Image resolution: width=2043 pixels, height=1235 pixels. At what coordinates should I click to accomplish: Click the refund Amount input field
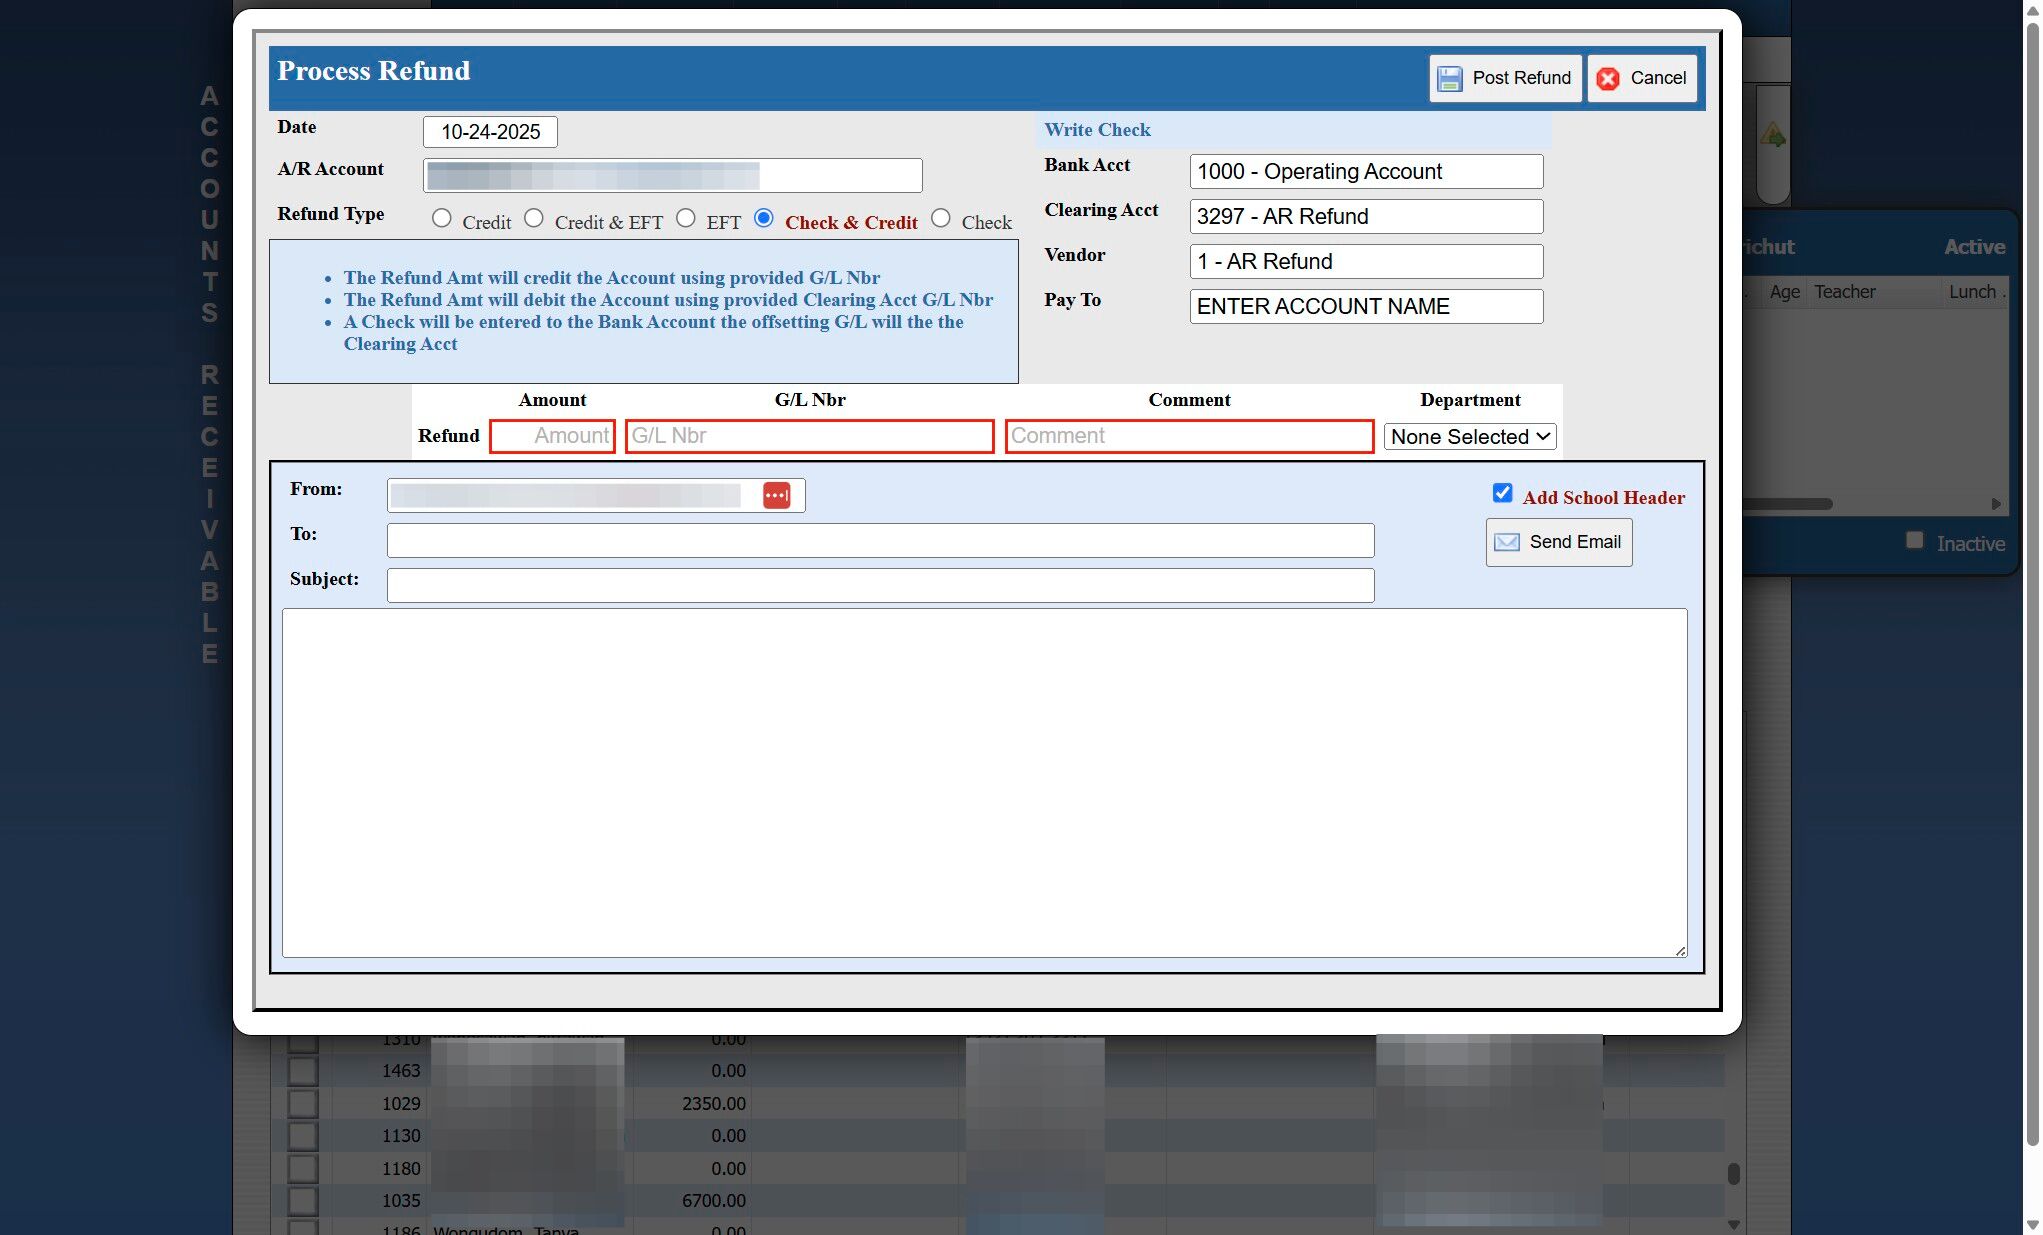[x=552, y=436]
